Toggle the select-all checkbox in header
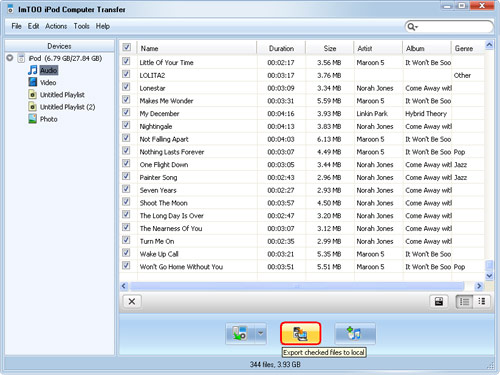This screenshot has width=500, height=375. (x=127, y=47)
